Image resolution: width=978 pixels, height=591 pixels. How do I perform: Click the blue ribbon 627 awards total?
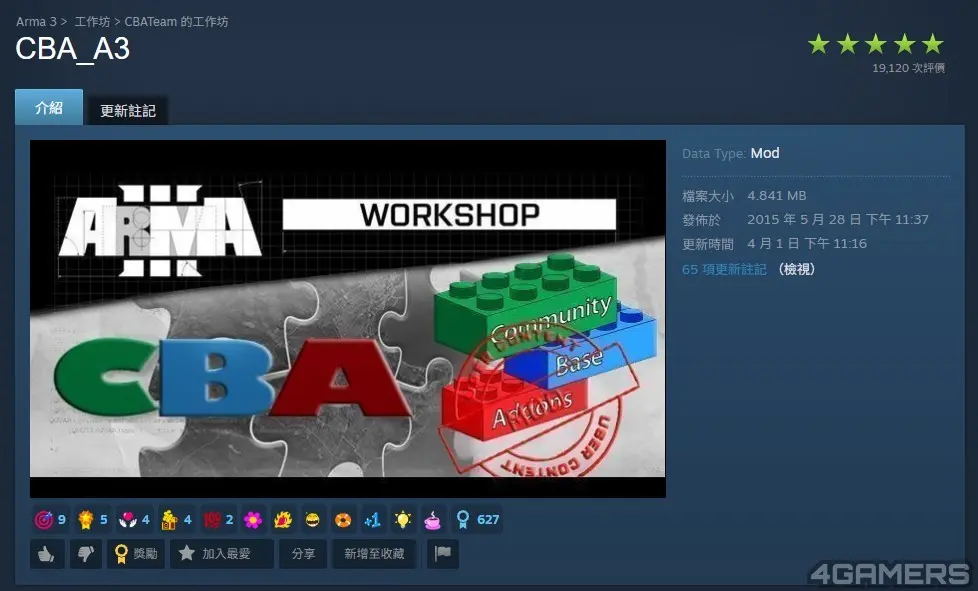(477, 519)
